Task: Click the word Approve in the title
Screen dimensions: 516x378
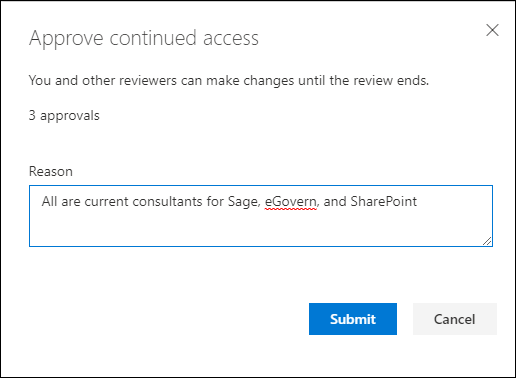Action: point(66,39)
